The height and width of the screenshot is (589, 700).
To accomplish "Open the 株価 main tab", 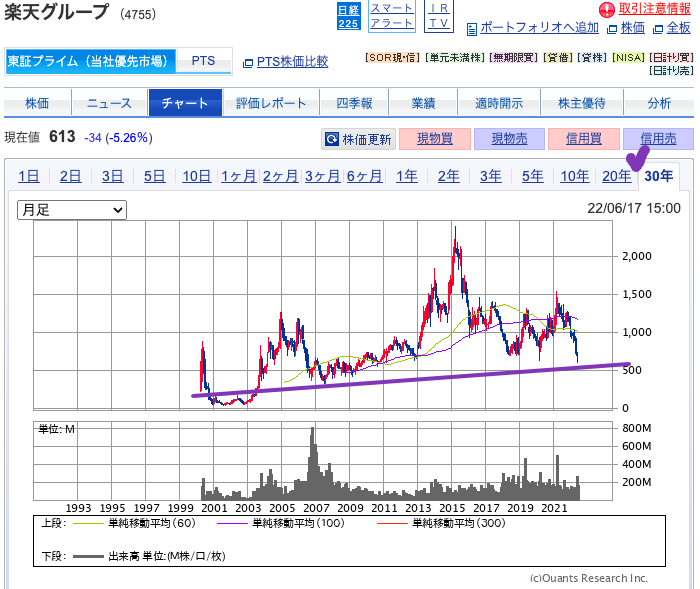I will 38,103.
